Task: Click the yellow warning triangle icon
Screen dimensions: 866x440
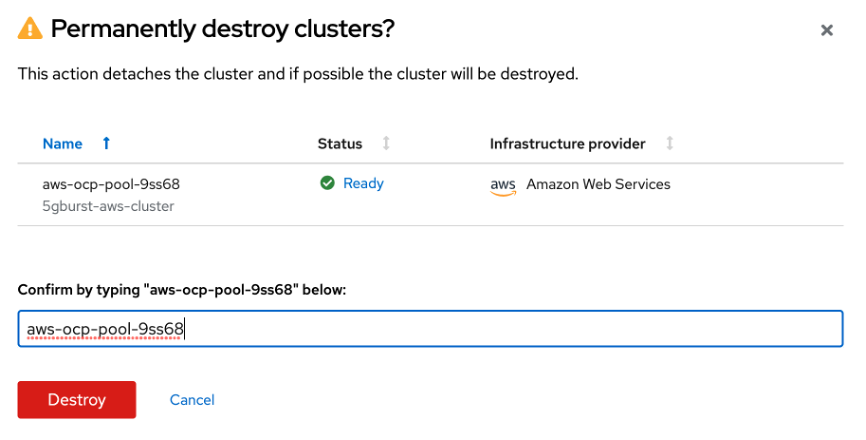Action: (30, 30)
